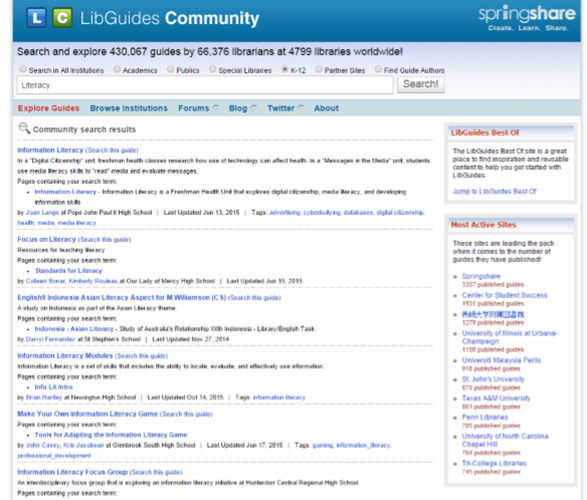Open author Darryl Fernandez's profile link
This screenshot has width=587, height=500.
tap(51, 339)
